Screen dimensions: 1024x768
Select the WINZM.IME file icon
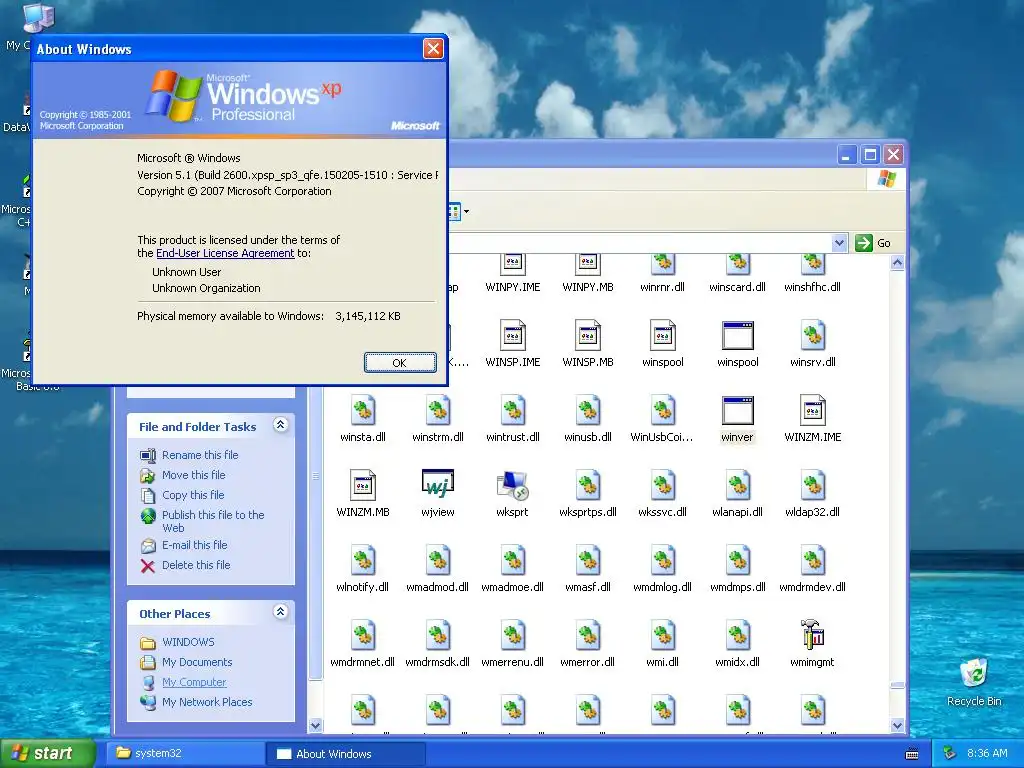[x=812, y=411]
